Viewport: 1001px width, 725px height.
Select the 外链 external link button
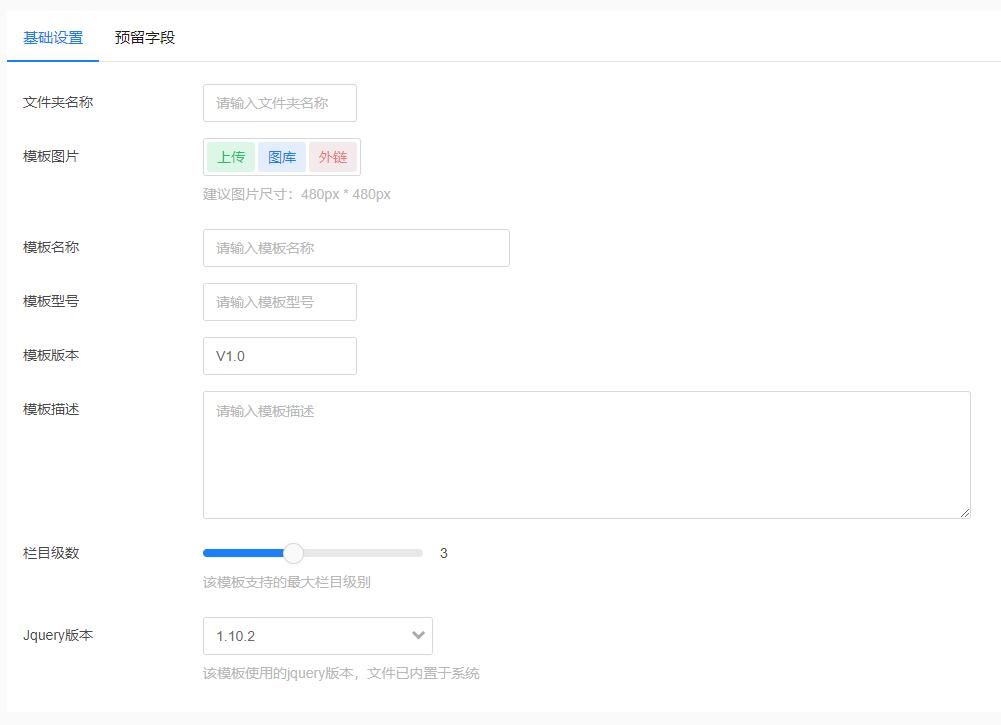click(333, 157)
